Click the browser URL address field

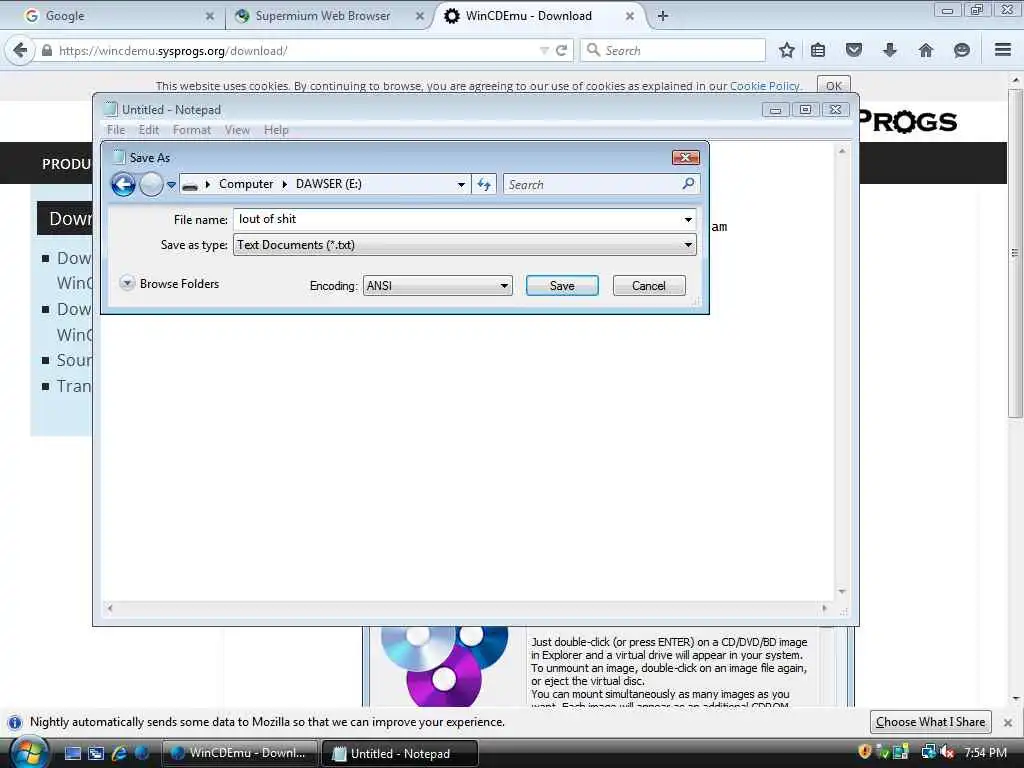(x=294, y=51)
